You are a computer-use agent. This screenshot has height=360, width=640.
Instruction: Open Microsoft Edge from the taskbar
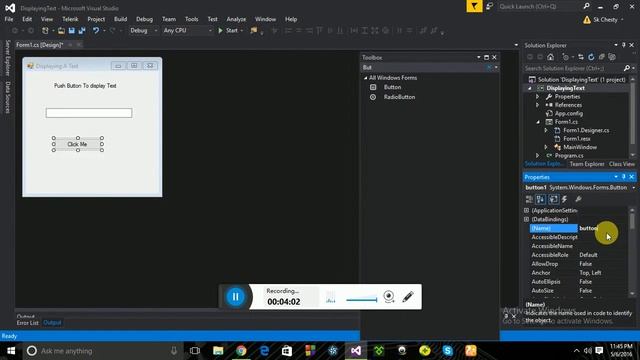tap(264, 351)
